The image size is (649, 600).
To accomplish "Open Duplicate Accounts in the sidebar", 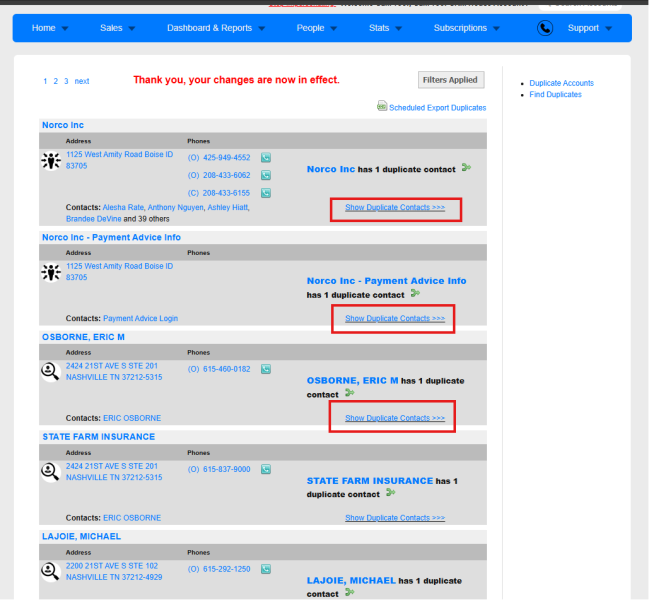I will point(561,83).
